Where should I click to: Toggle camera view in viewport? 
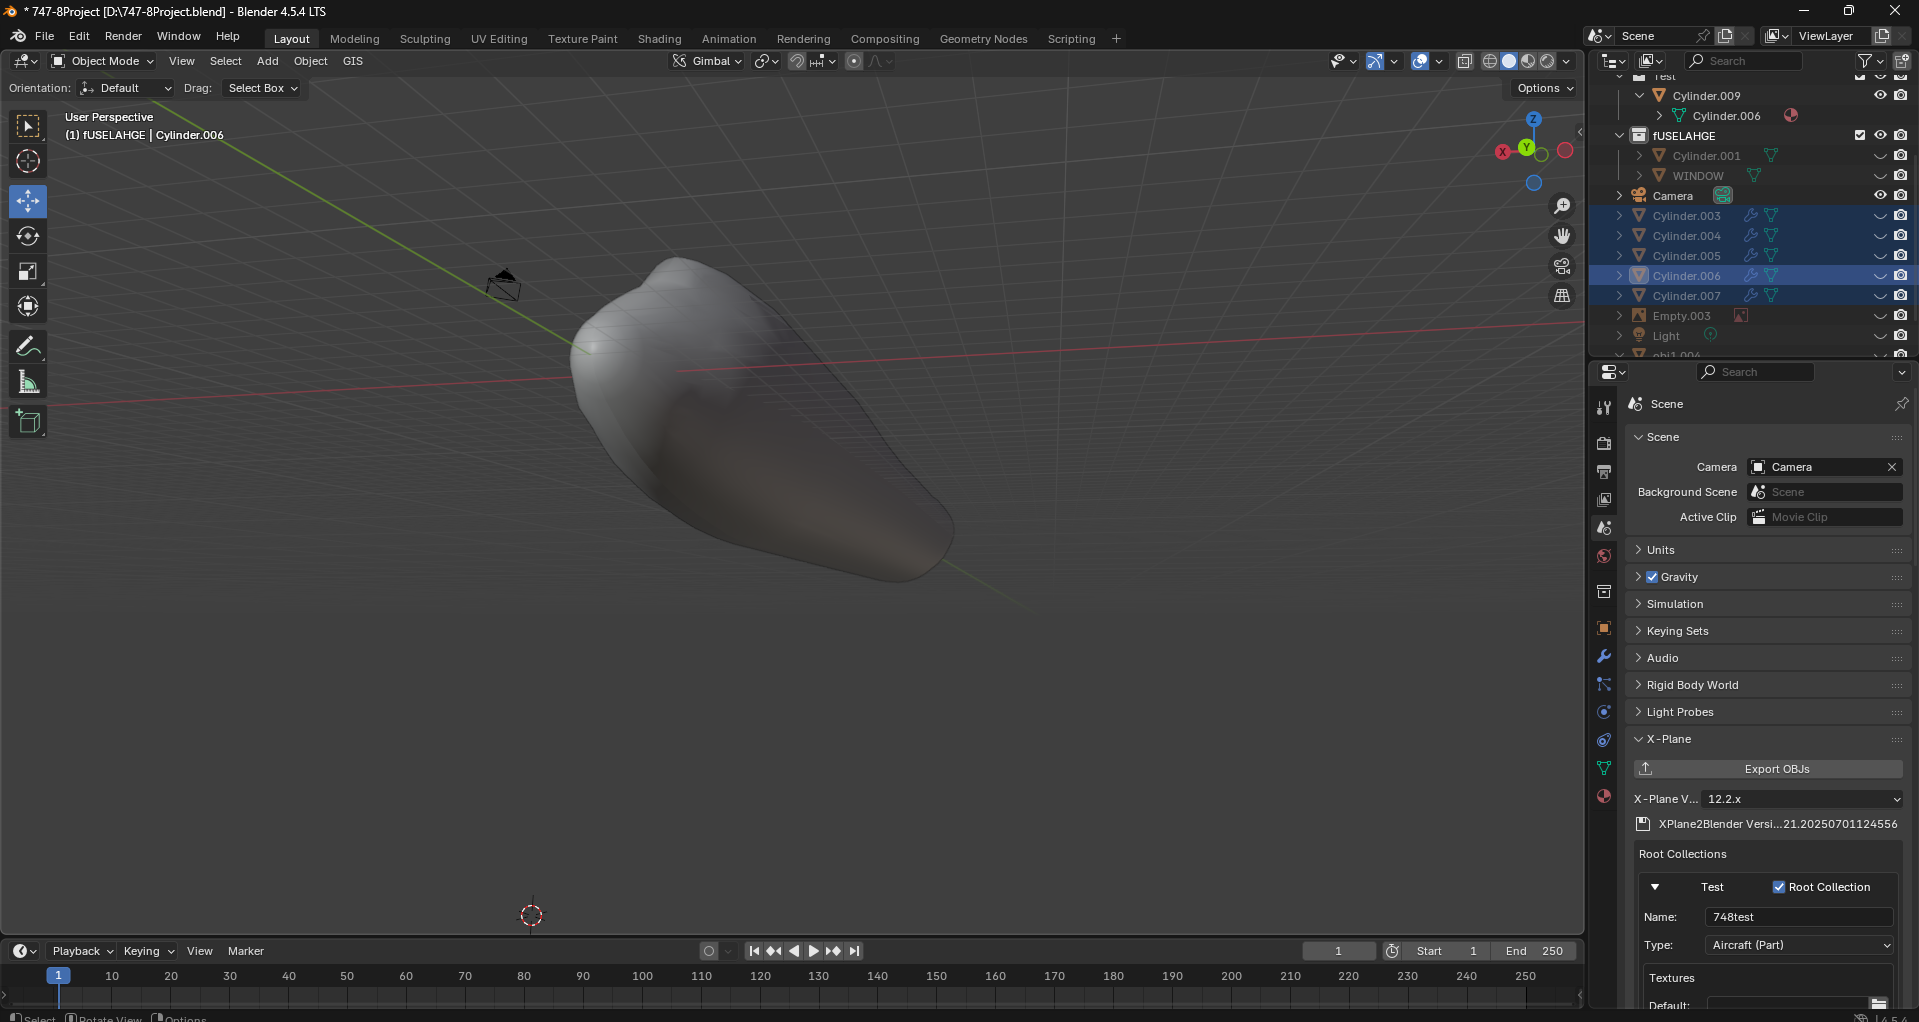coord(1561,266)
